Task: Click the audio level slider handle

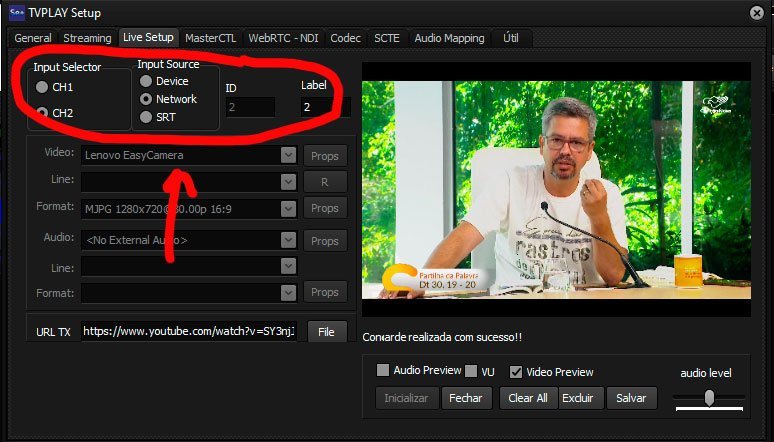Action: coord(709,398)
